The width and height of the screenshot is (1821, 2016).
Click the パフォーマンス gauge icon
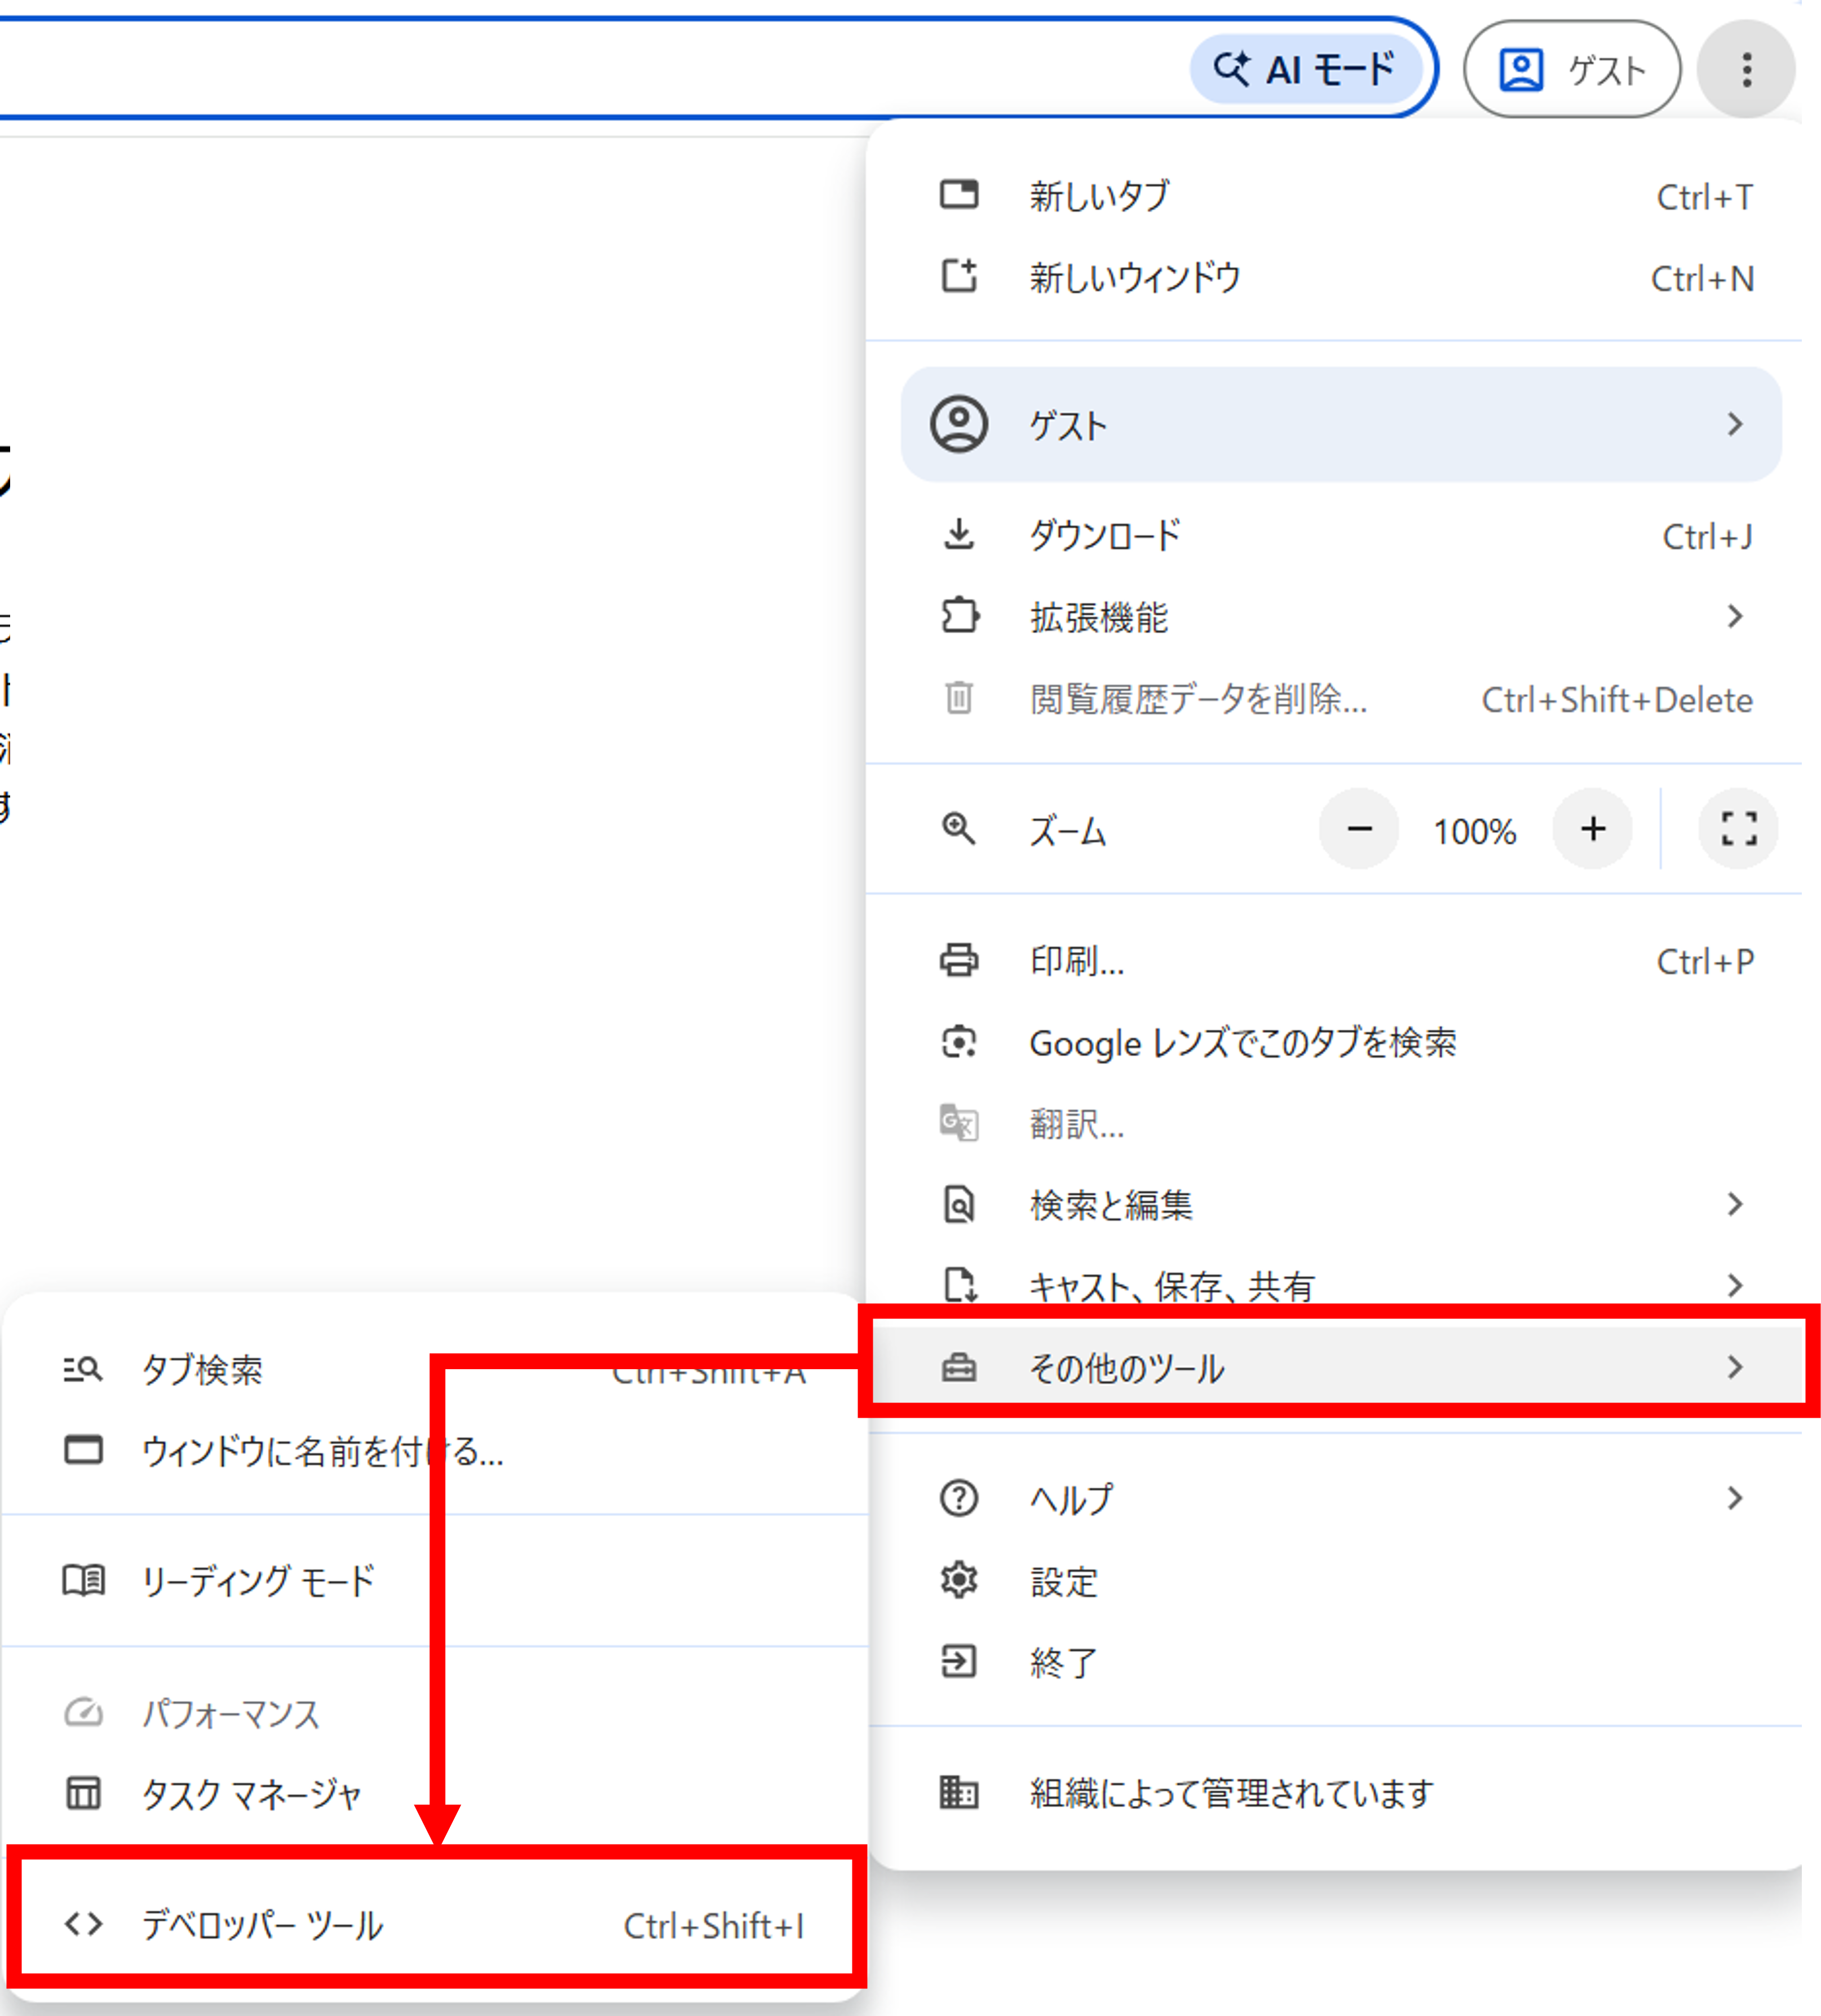[83, 1711]
